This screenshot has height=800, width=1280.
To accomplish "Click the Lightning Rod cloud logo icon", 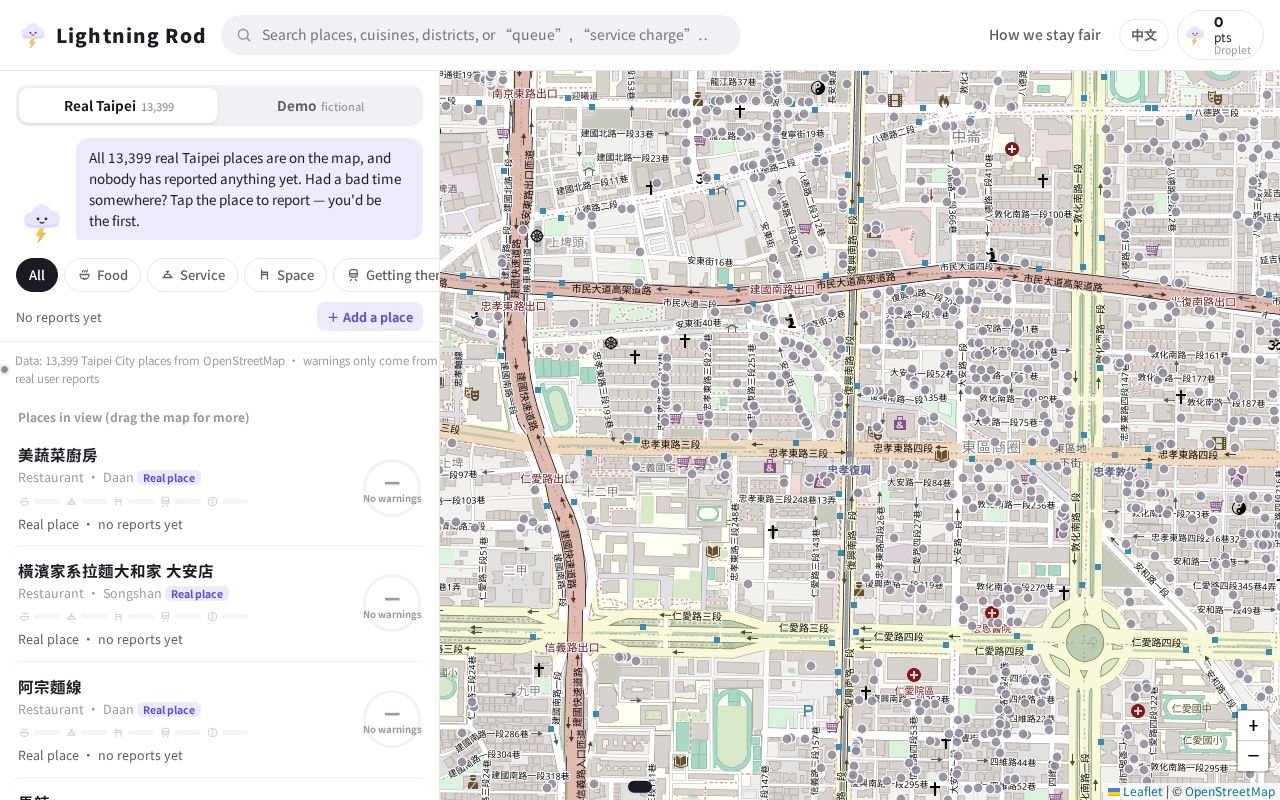I will coord(33,36).
